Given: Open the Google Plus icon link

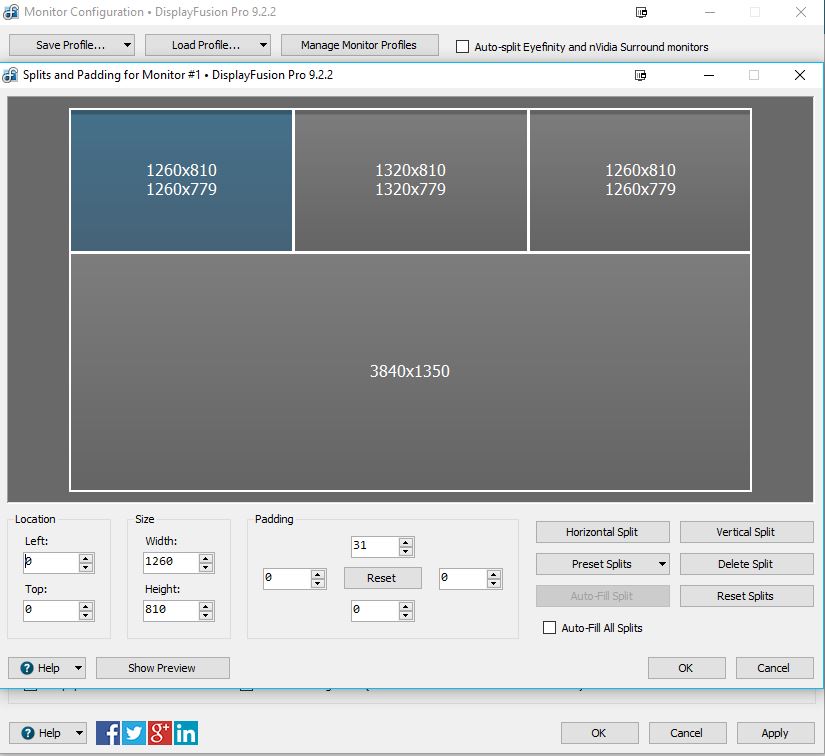Looking at the screenshot, I should (159, 733).
